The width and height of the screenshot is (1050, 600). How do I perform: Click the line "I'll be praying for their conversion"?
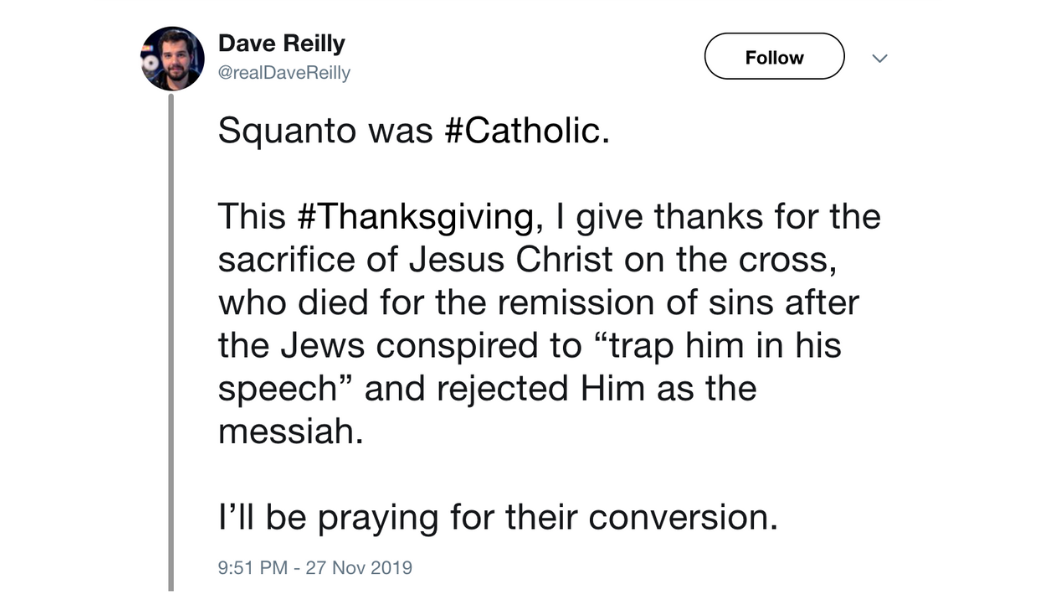pyautogui.click(x=497, y=517)
